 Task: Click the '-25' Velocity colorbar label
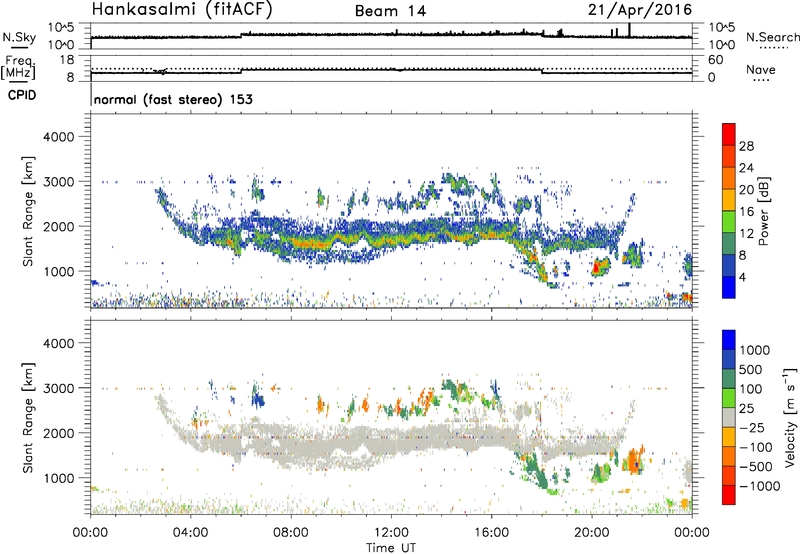(x=752, y=427)
